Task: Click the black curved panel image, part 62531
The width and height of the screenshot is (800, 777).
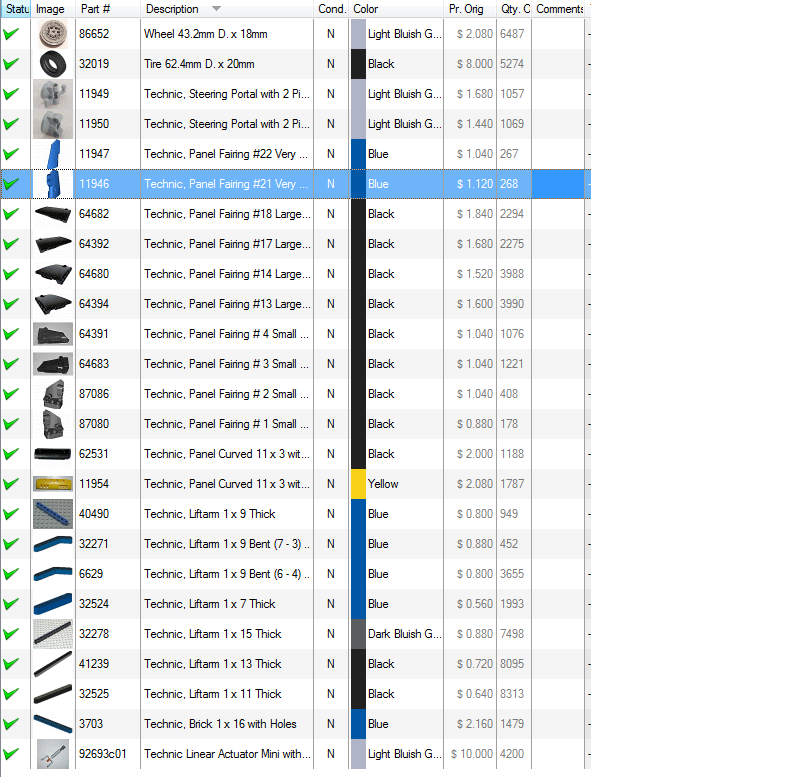Action: tap(53, 454)
